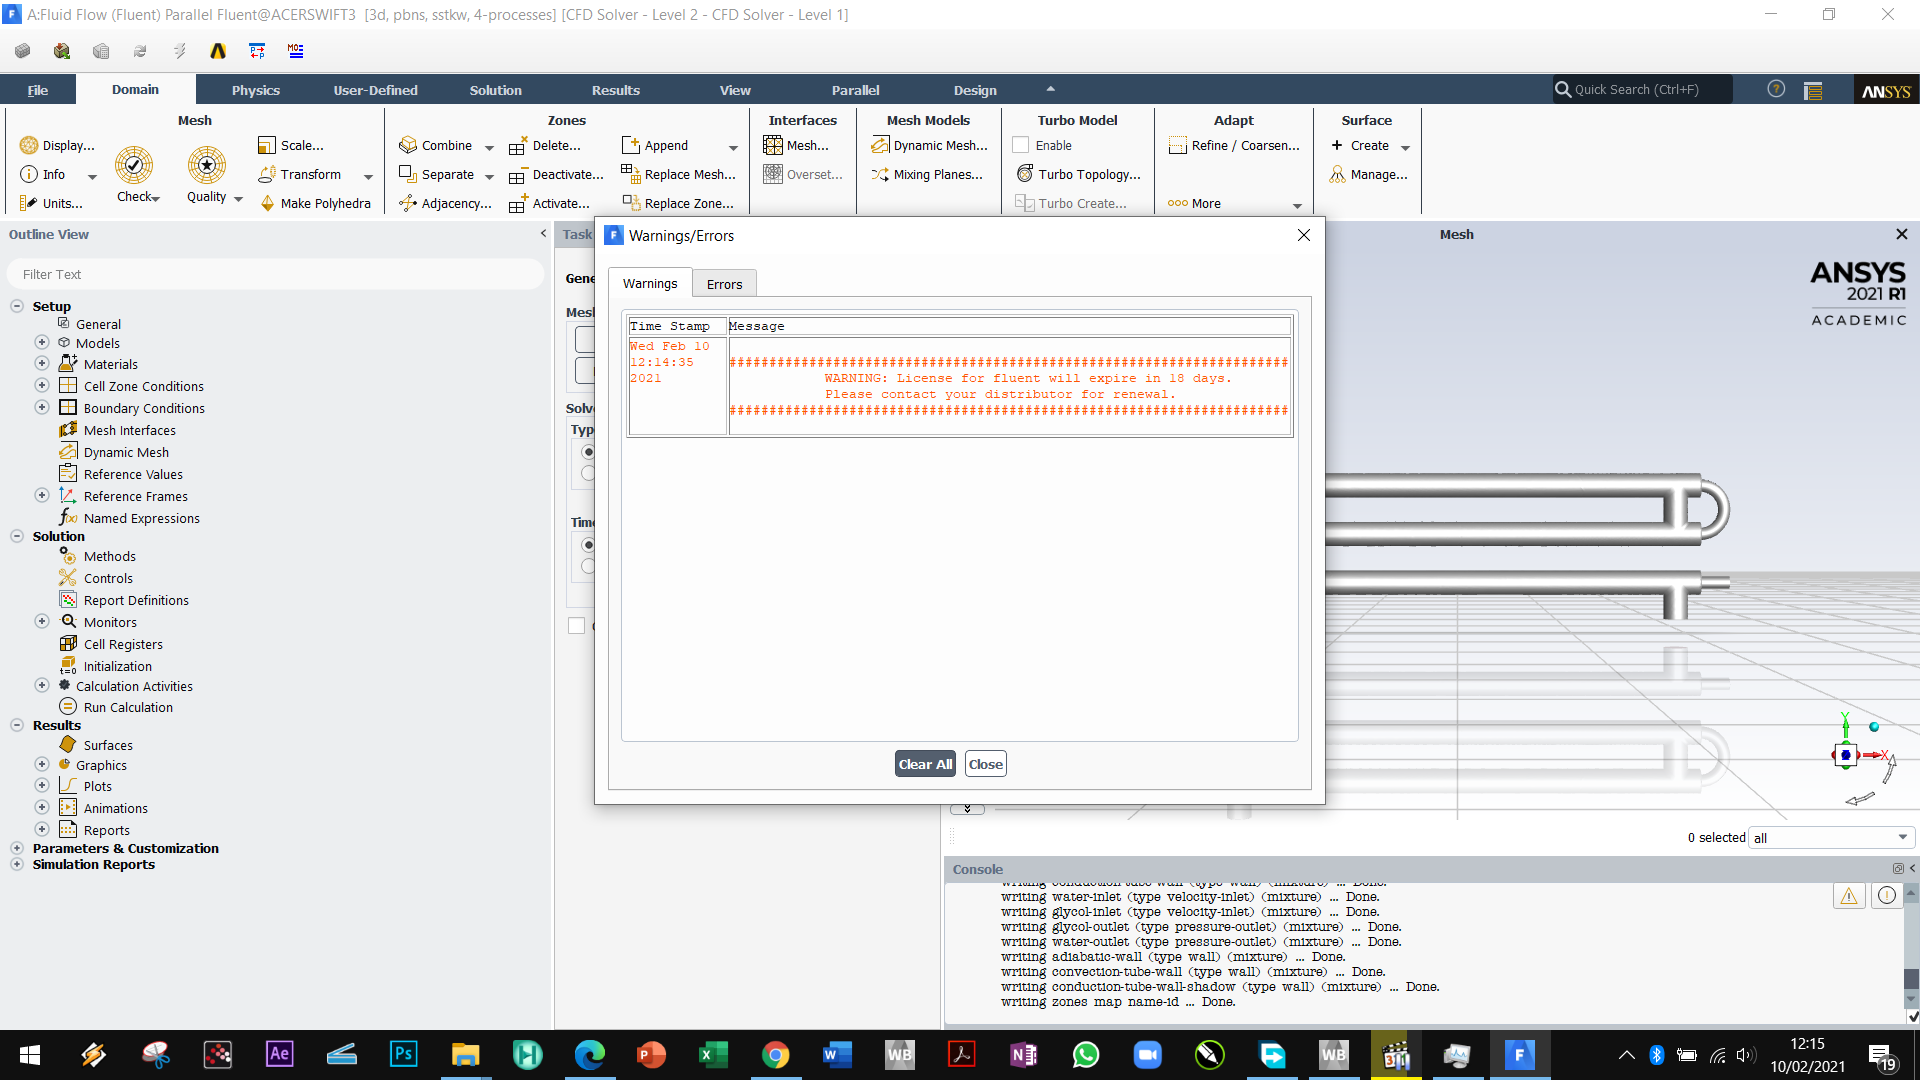Open the Adjacency tool
The height and width of the screenshot is (1080, 1920).
[445, 203]
